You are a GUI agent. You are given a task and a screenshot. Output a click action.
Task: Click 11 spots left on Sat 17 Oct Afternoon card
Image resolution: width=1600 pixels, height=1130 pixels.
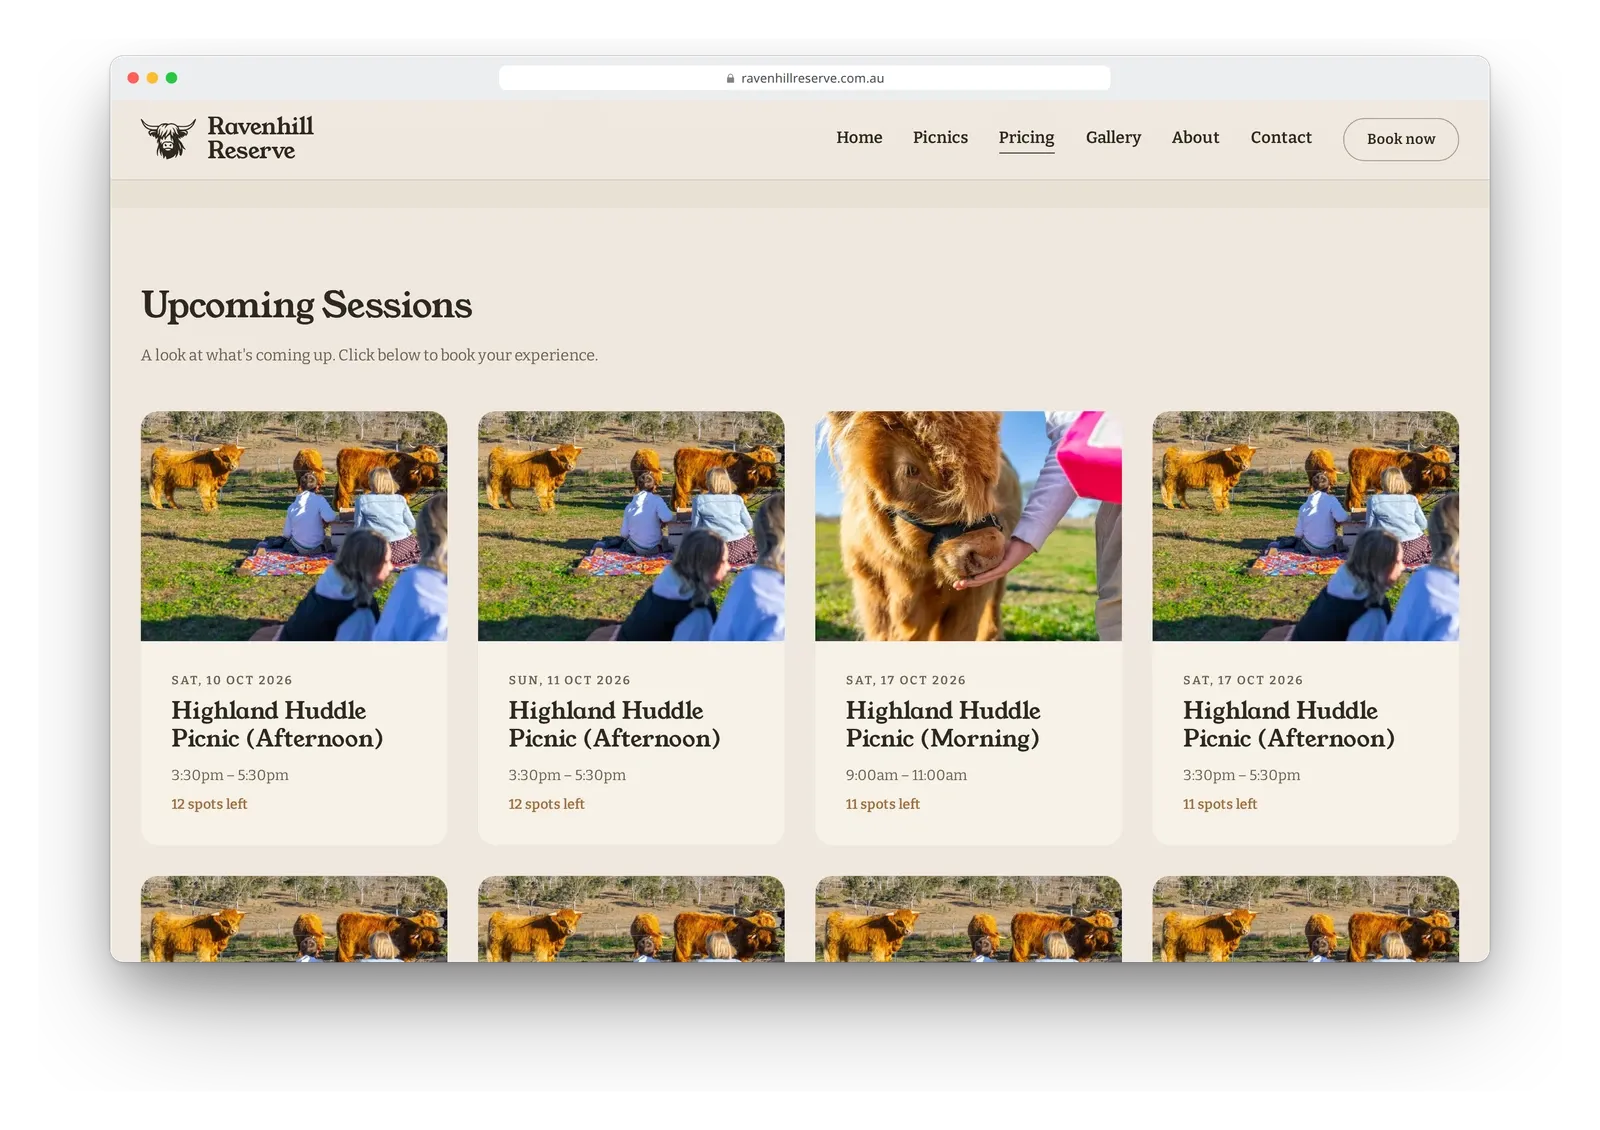coord(1220,804)
